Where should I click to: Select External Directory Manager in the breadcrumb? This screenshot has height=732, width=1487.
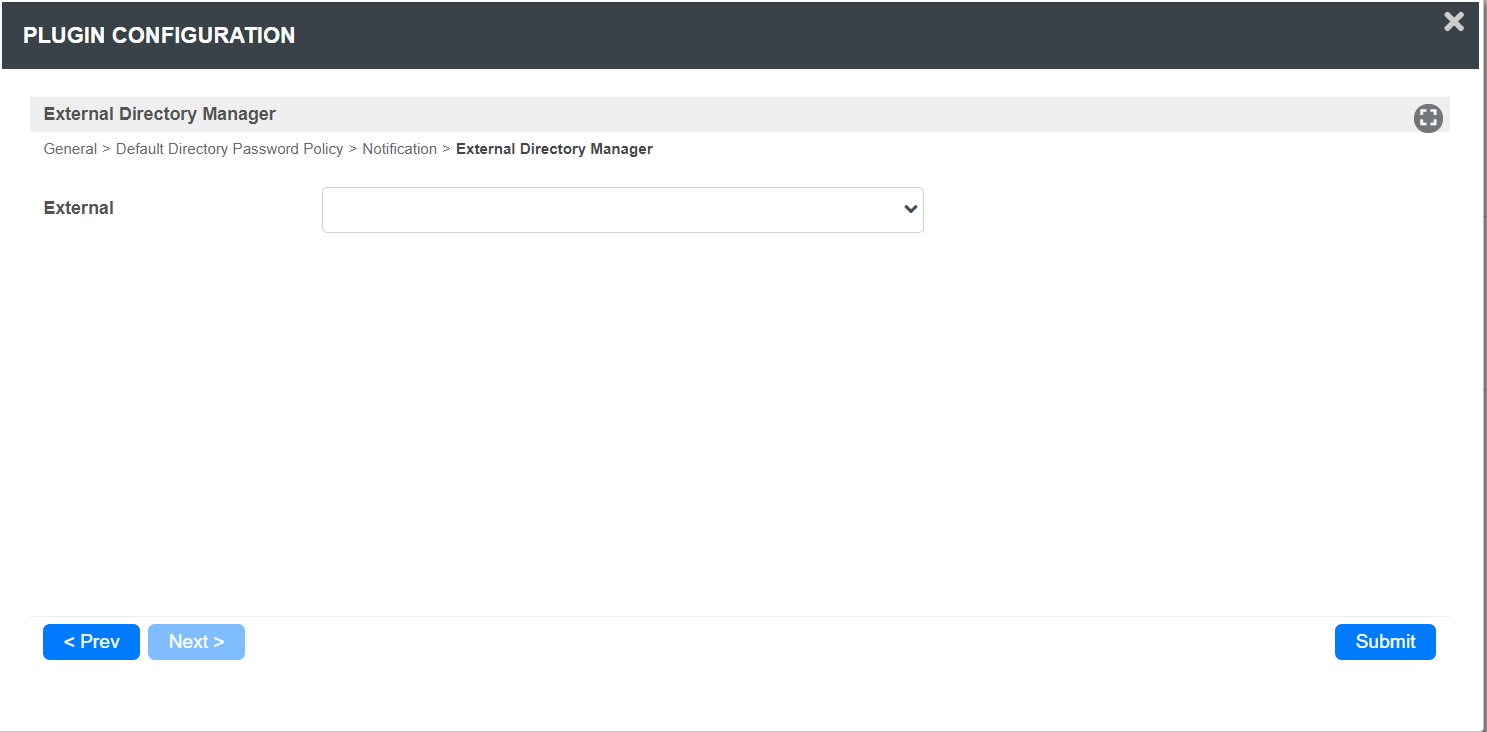[x=554, y=149]
